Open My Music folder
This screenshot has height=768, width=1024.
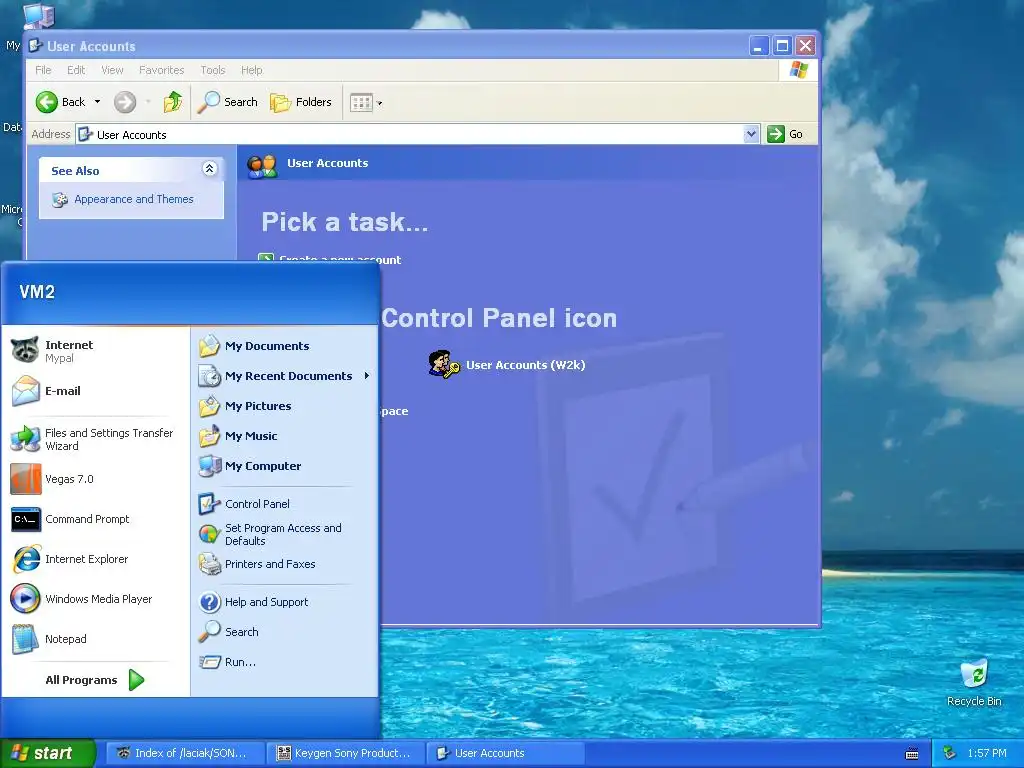coord(284,436)
